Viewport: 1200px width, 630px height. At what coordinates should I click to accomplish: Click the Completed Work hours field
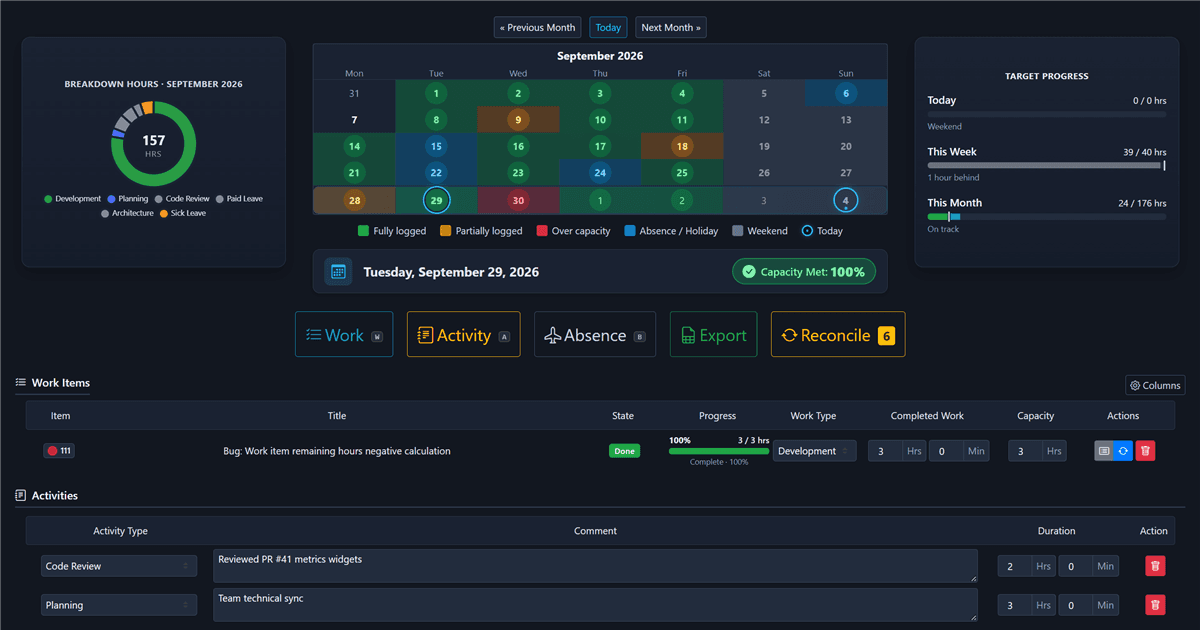[884, 451]
